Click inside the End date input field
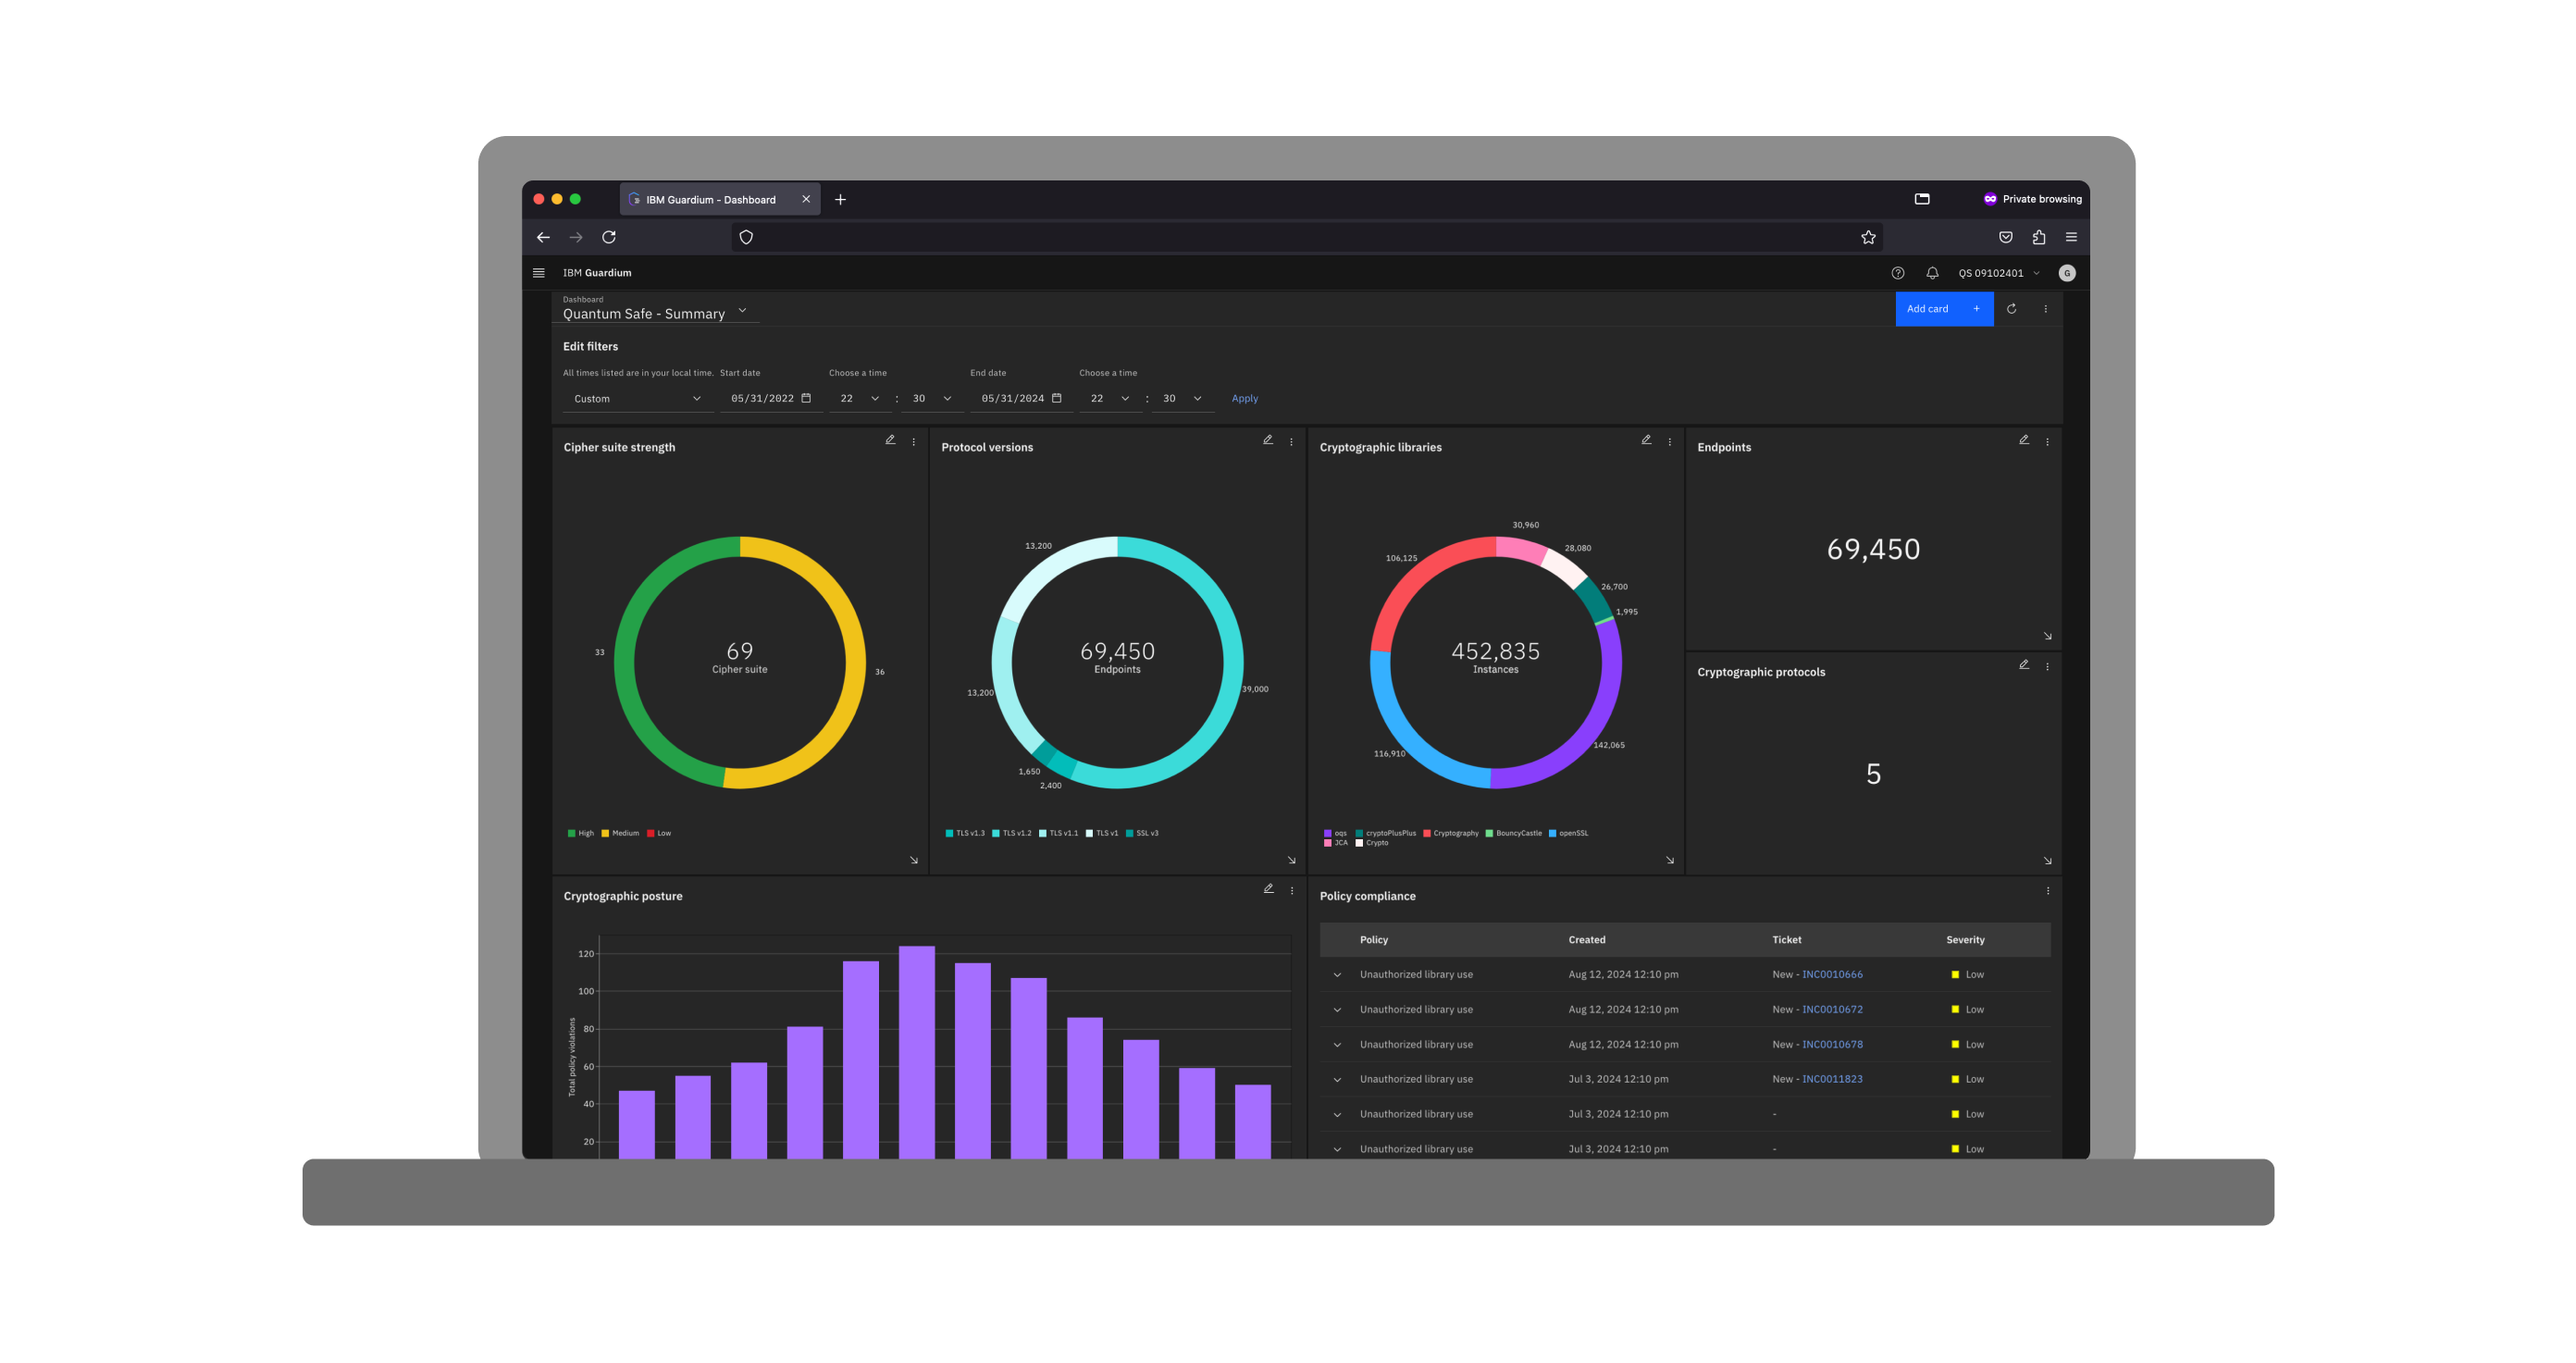Image resolution: width=2576 pixels, height=1363 pixels. tap(1010, 397)
